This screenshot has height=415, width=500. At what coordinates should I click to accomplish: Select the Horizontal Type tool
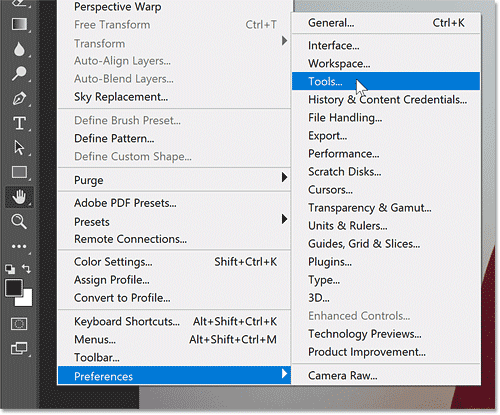19,123
